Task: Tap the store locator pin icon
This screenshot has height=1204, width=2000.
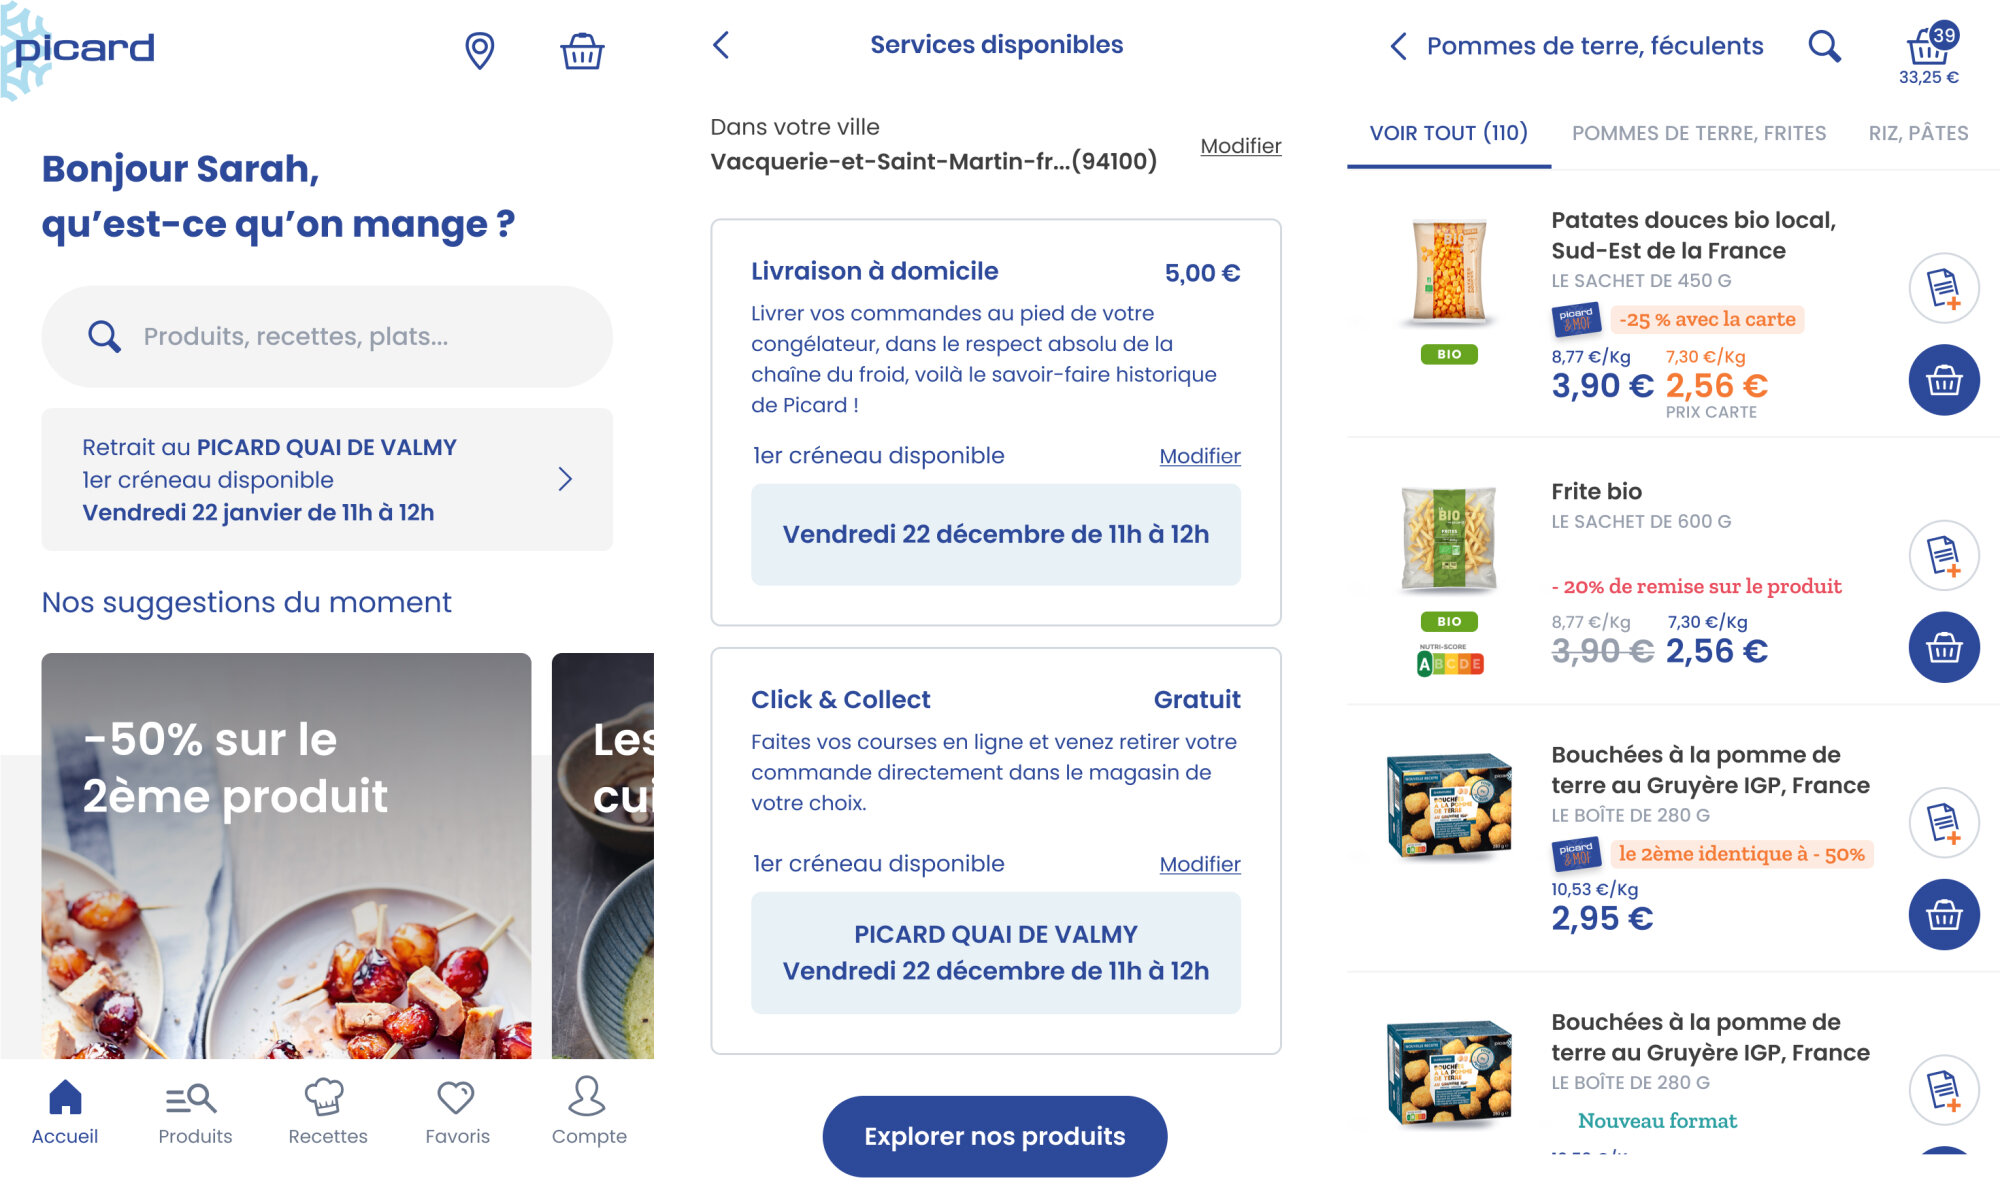Action: pyautogui.click(x=480, y=50)
